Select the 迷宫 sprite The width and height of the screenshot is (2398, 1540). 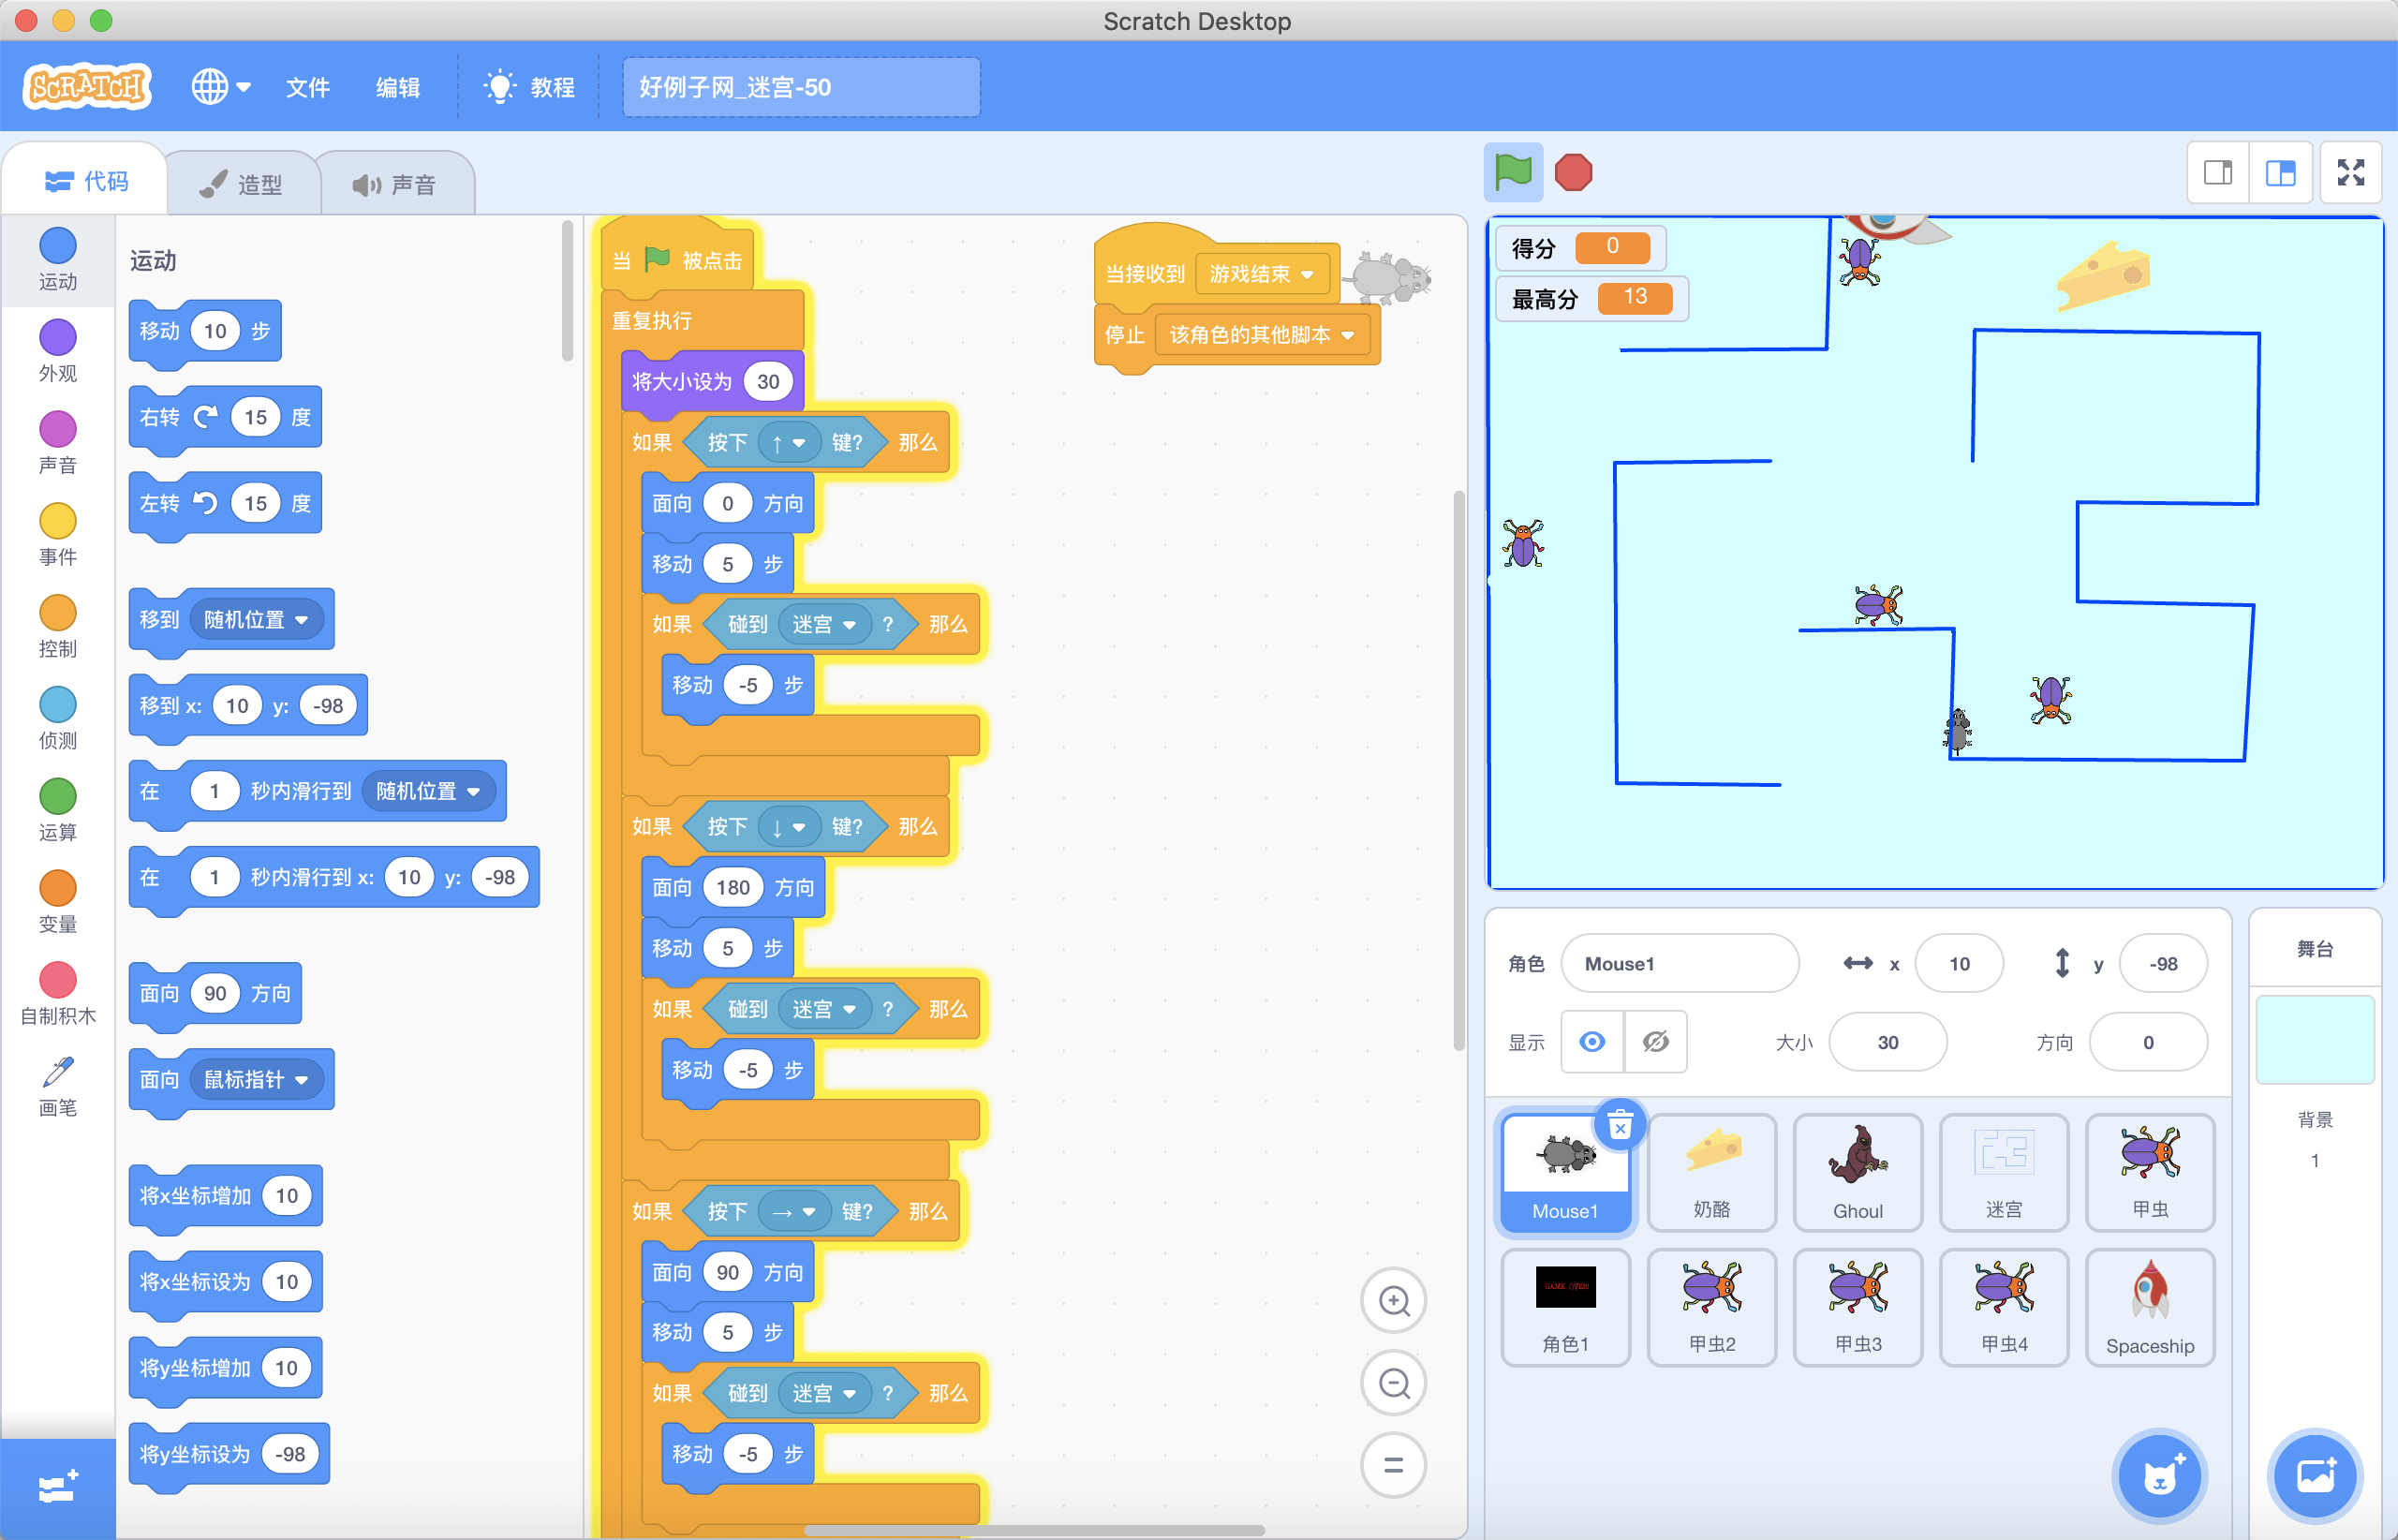point(2003,1173)
